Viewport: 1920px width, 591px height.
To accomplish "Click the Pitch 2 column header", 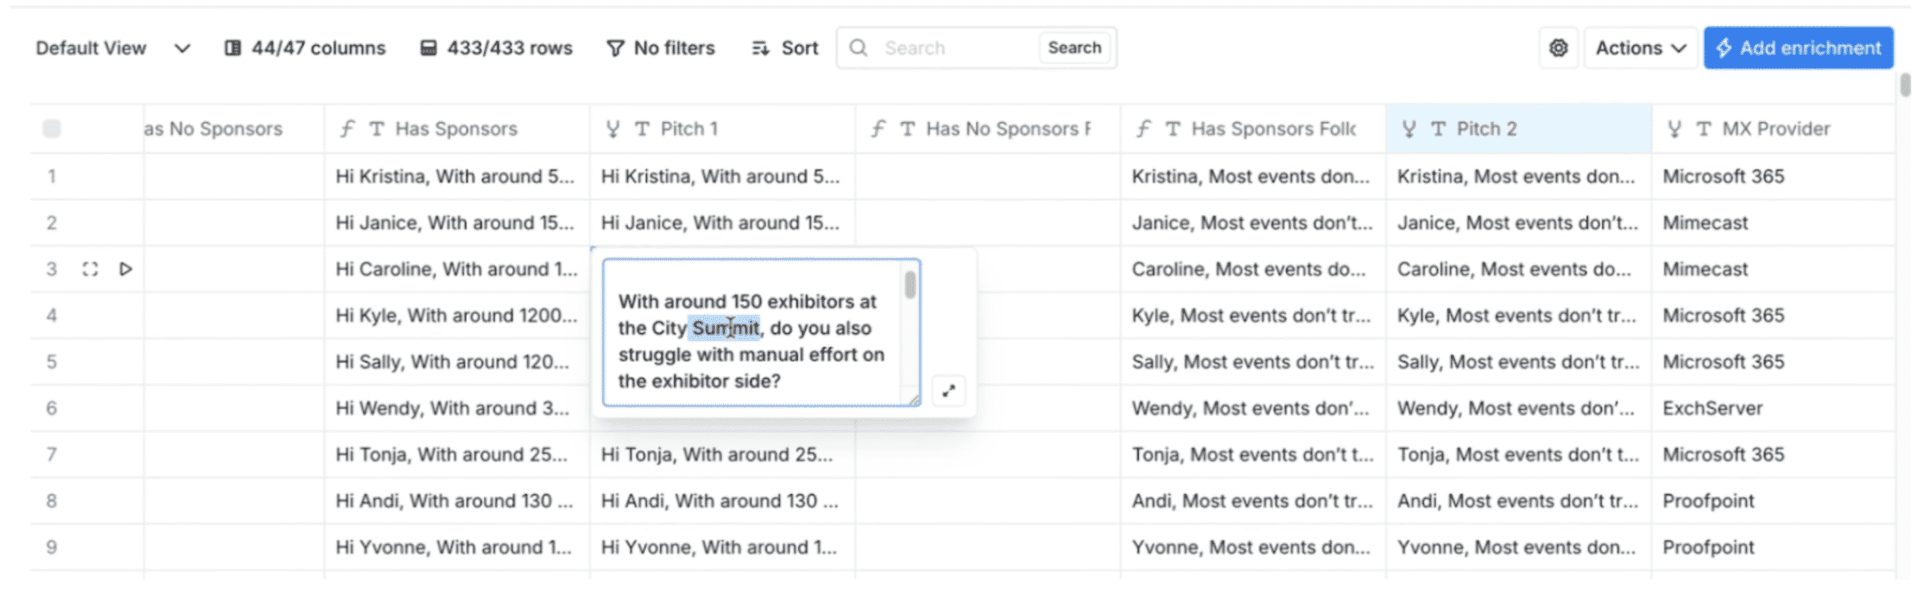I will point(1518,129).
